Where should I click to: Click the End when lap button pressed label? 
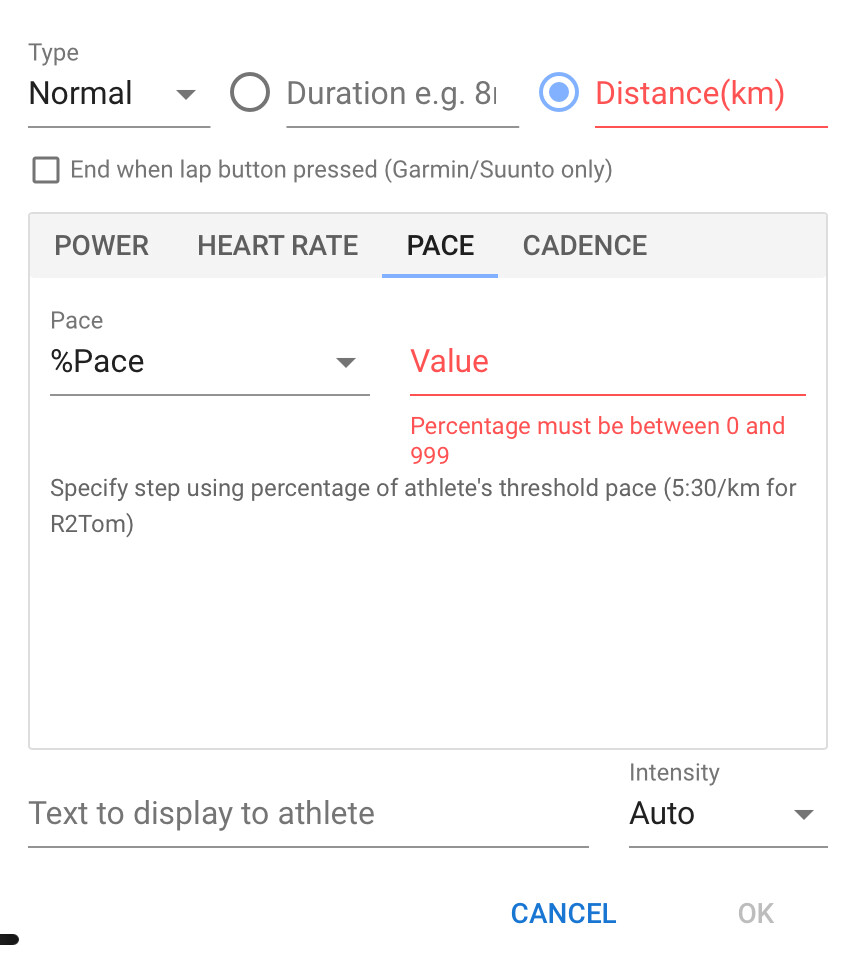[342, 170]
